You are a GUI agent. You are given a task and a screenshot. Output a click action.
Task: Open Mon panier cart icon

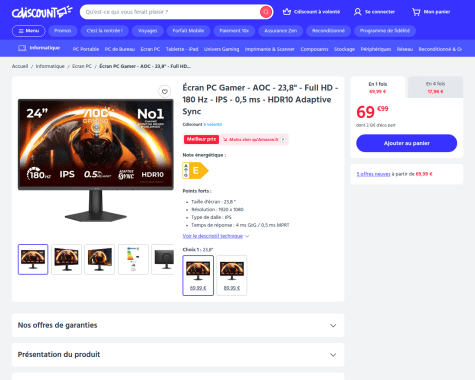416,12
